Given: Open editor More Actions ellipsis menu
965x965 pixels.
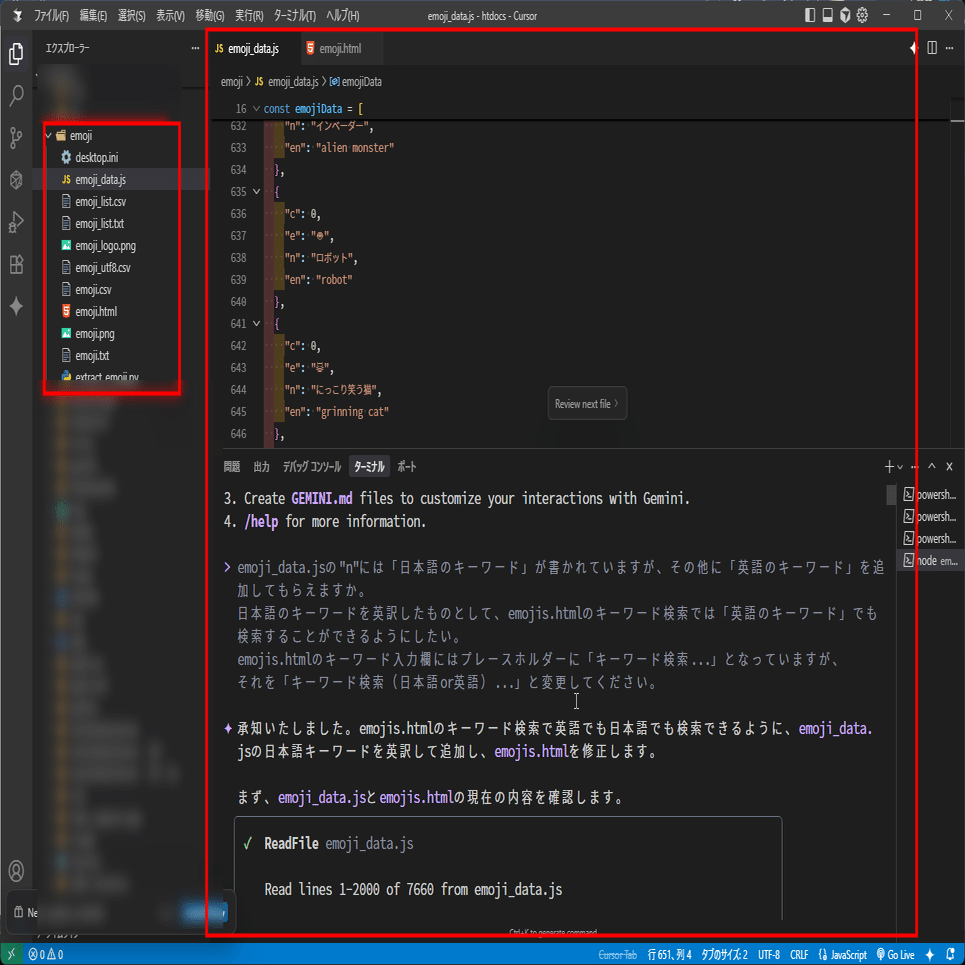Looking at the screenshot, I should click(950, 48).
